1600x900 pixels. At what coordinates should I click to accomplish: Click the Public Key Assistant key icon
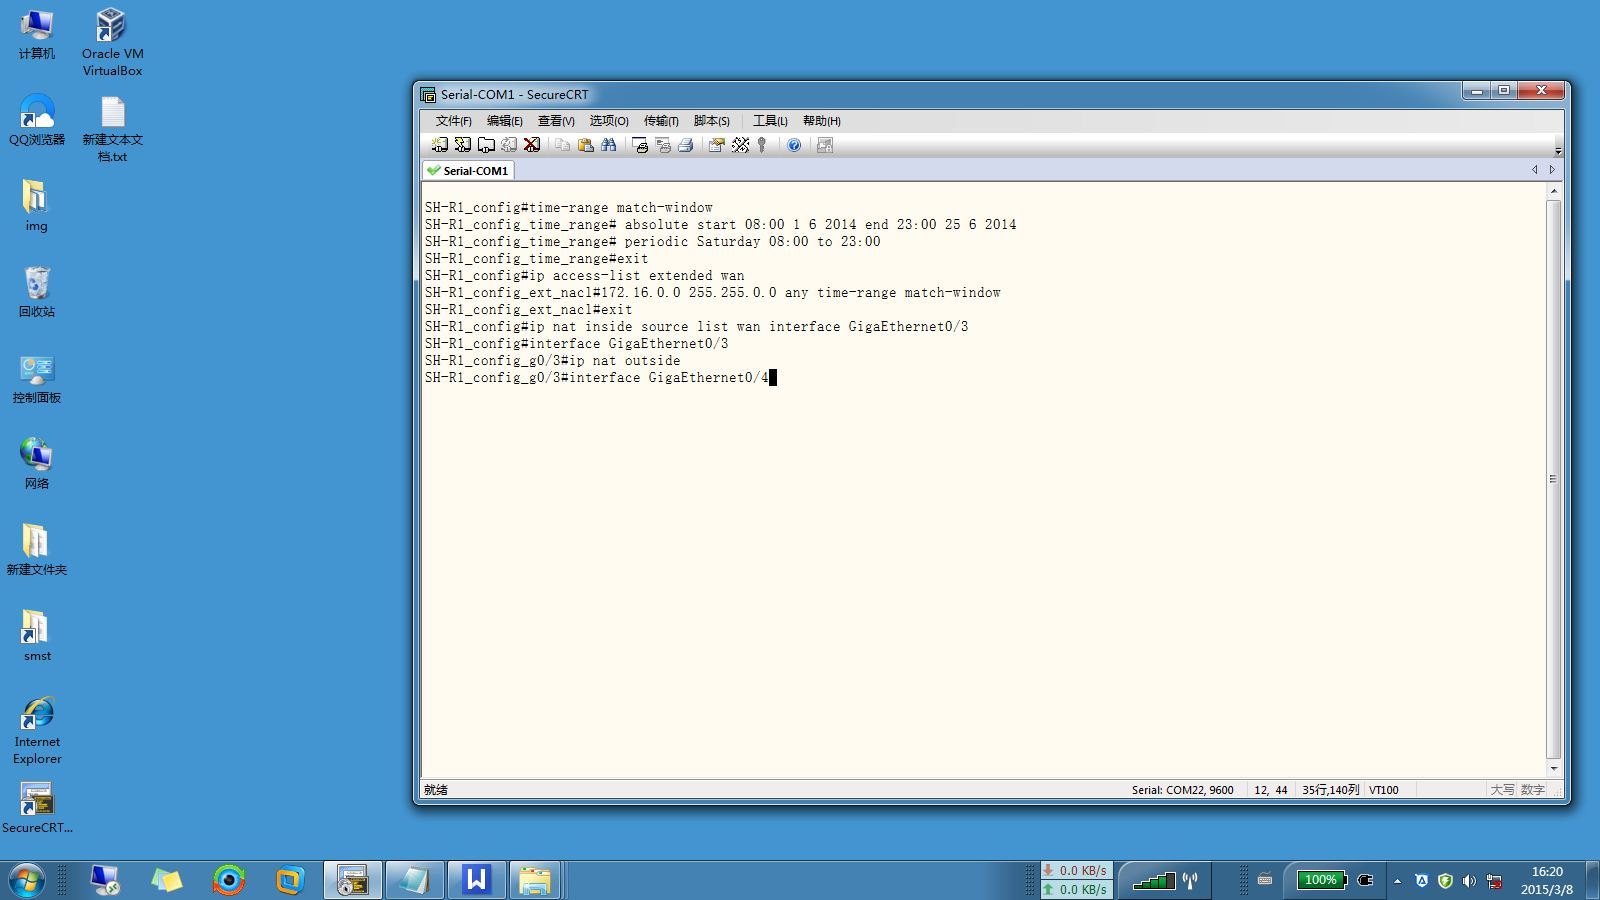point(762,145)
